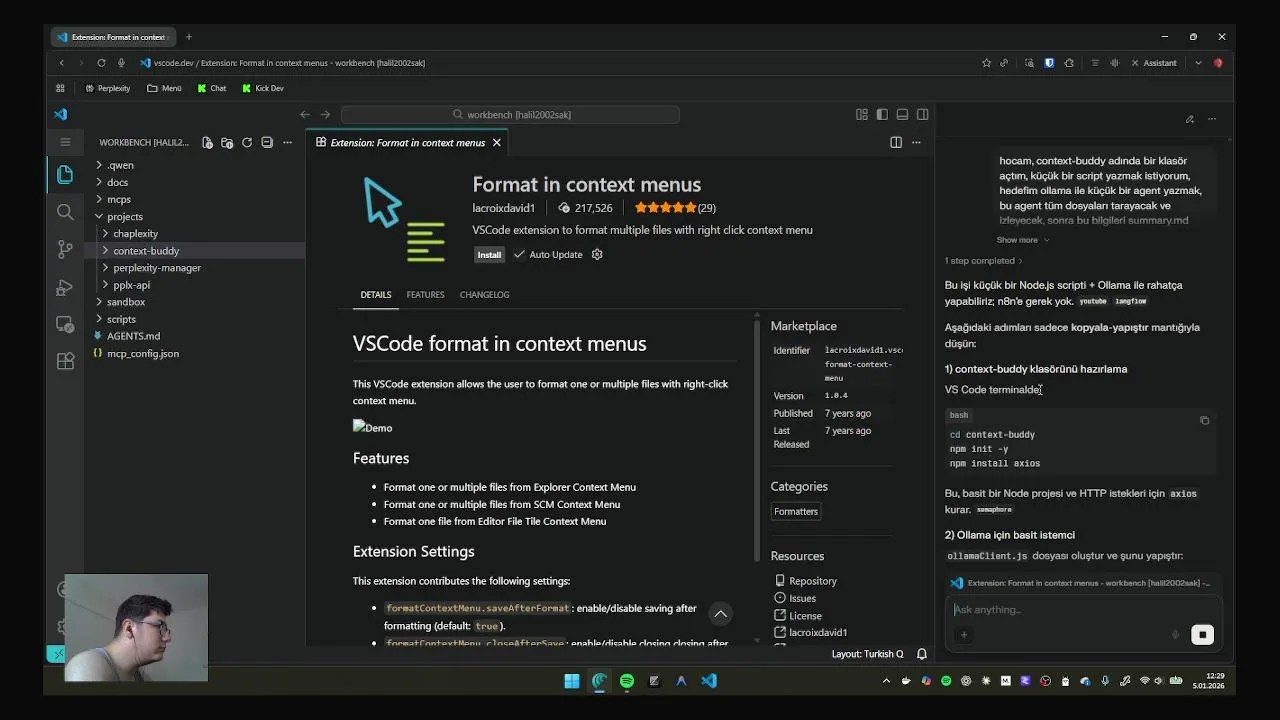Image resolution: width=1280 pixels, height=720 pixels.
Task: Go back with editor navigation arrow
Action: point(305,114)
